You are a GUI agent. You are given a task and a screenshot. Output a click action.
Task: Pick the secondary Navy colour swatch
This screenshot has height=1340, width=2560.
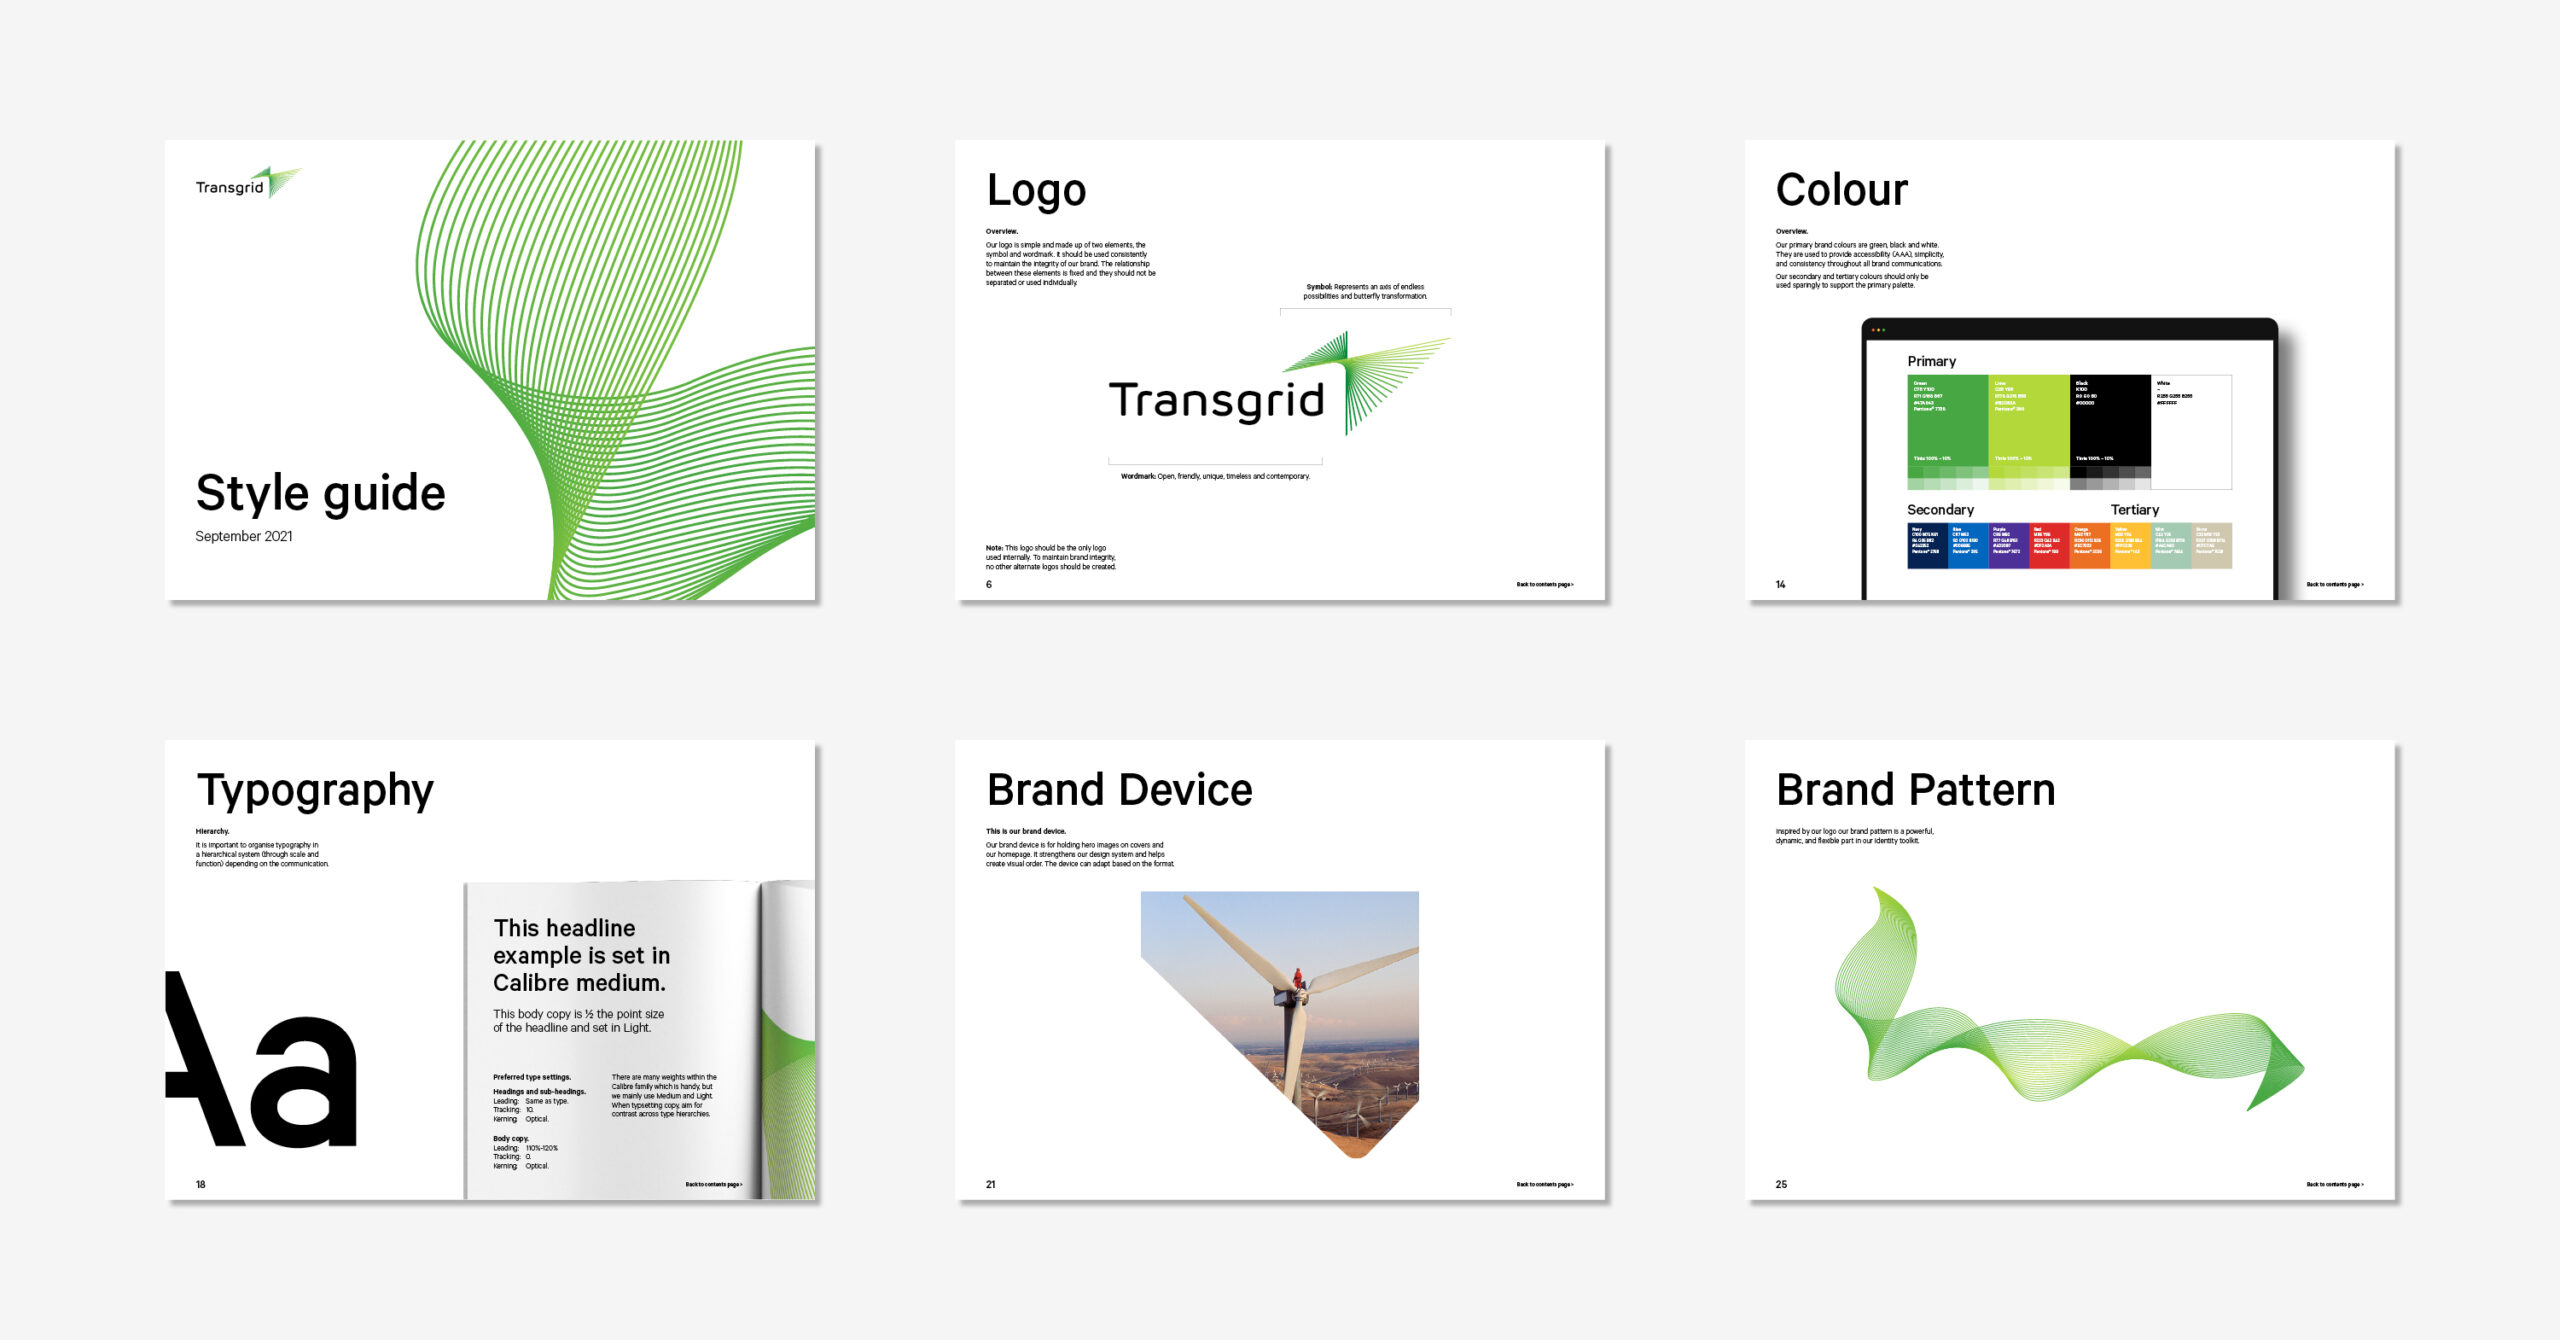pos(1928,545)
